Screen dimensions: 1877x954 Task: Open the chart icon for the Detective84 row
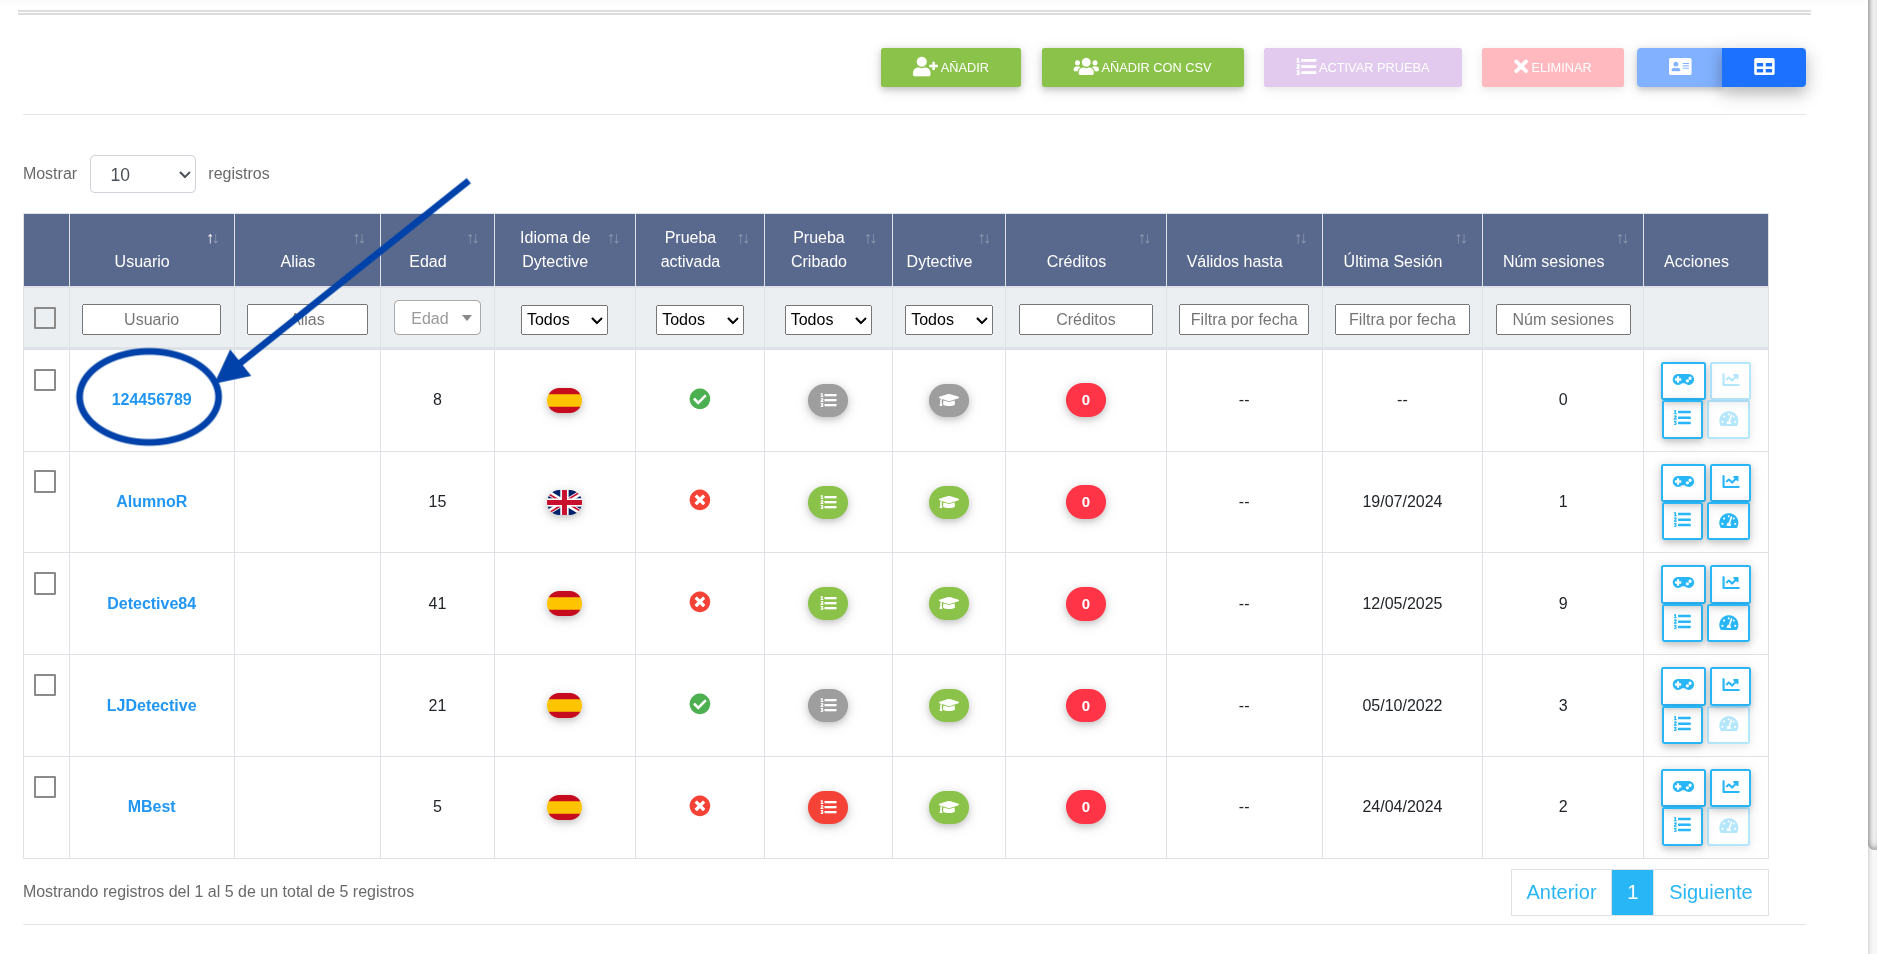(x=1730, y=584)
